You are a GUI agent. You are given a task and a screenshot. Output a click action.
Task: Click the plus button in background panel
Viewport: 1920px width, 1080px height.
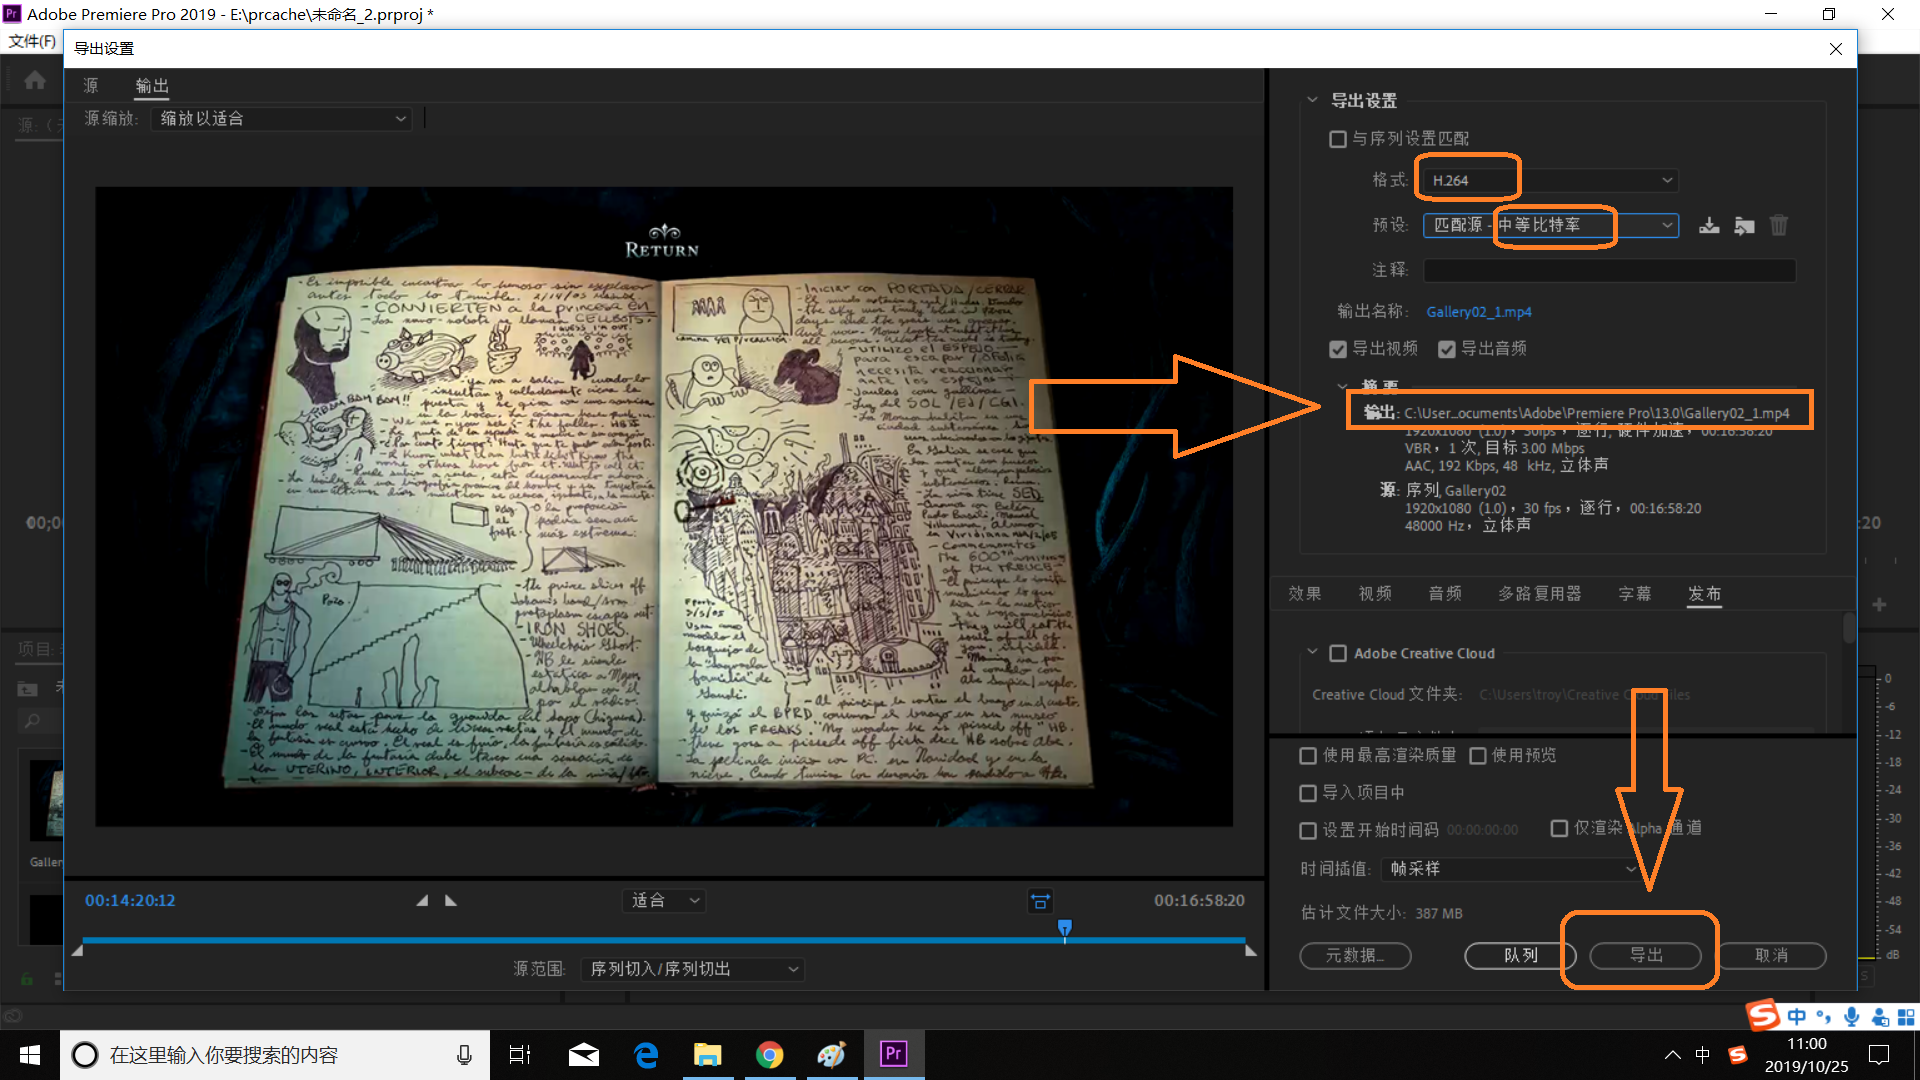click(1879, 605)
